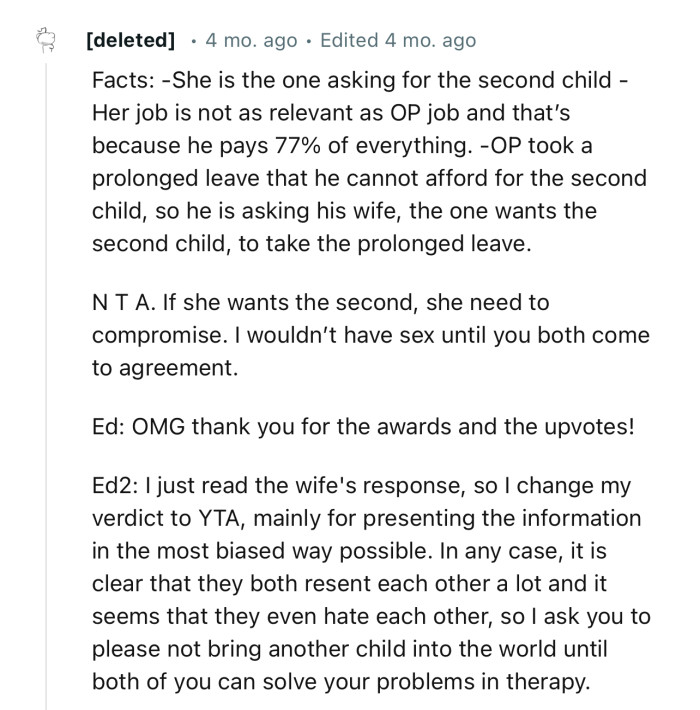Click the "Ed2:" label of second edit
The width and height of the screenshot is (700, 710).
[x=113, y=485]
